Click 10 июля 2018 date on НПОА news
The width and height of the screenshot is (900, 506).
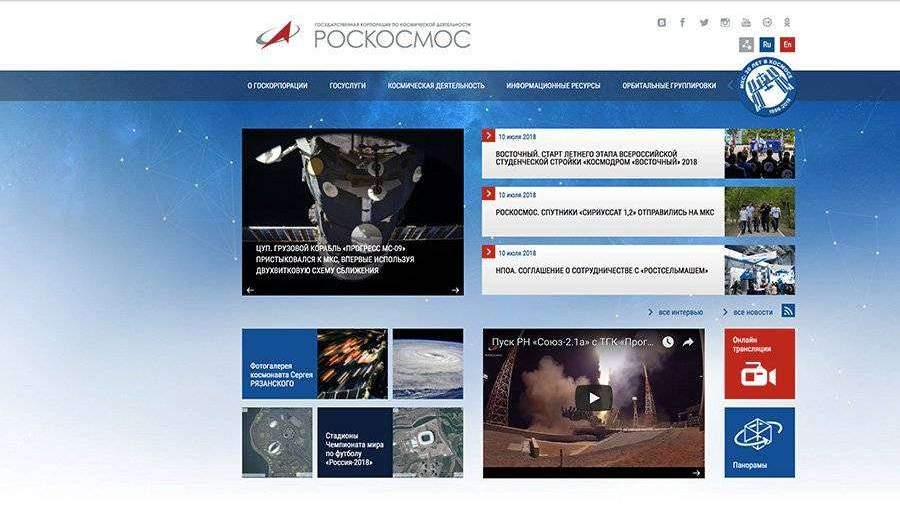tap(517, 252)
